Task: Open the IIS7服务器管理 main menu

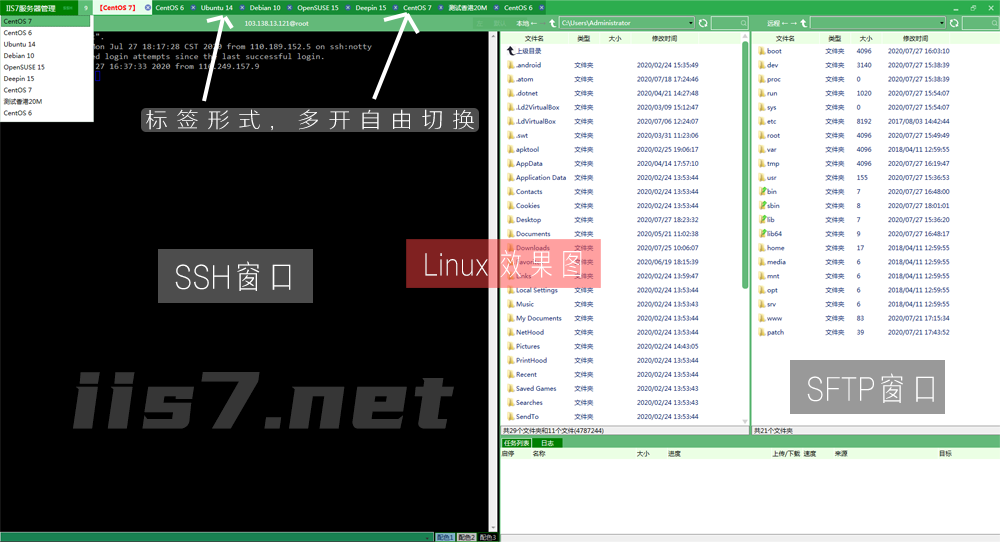Action: pos(30,8)
